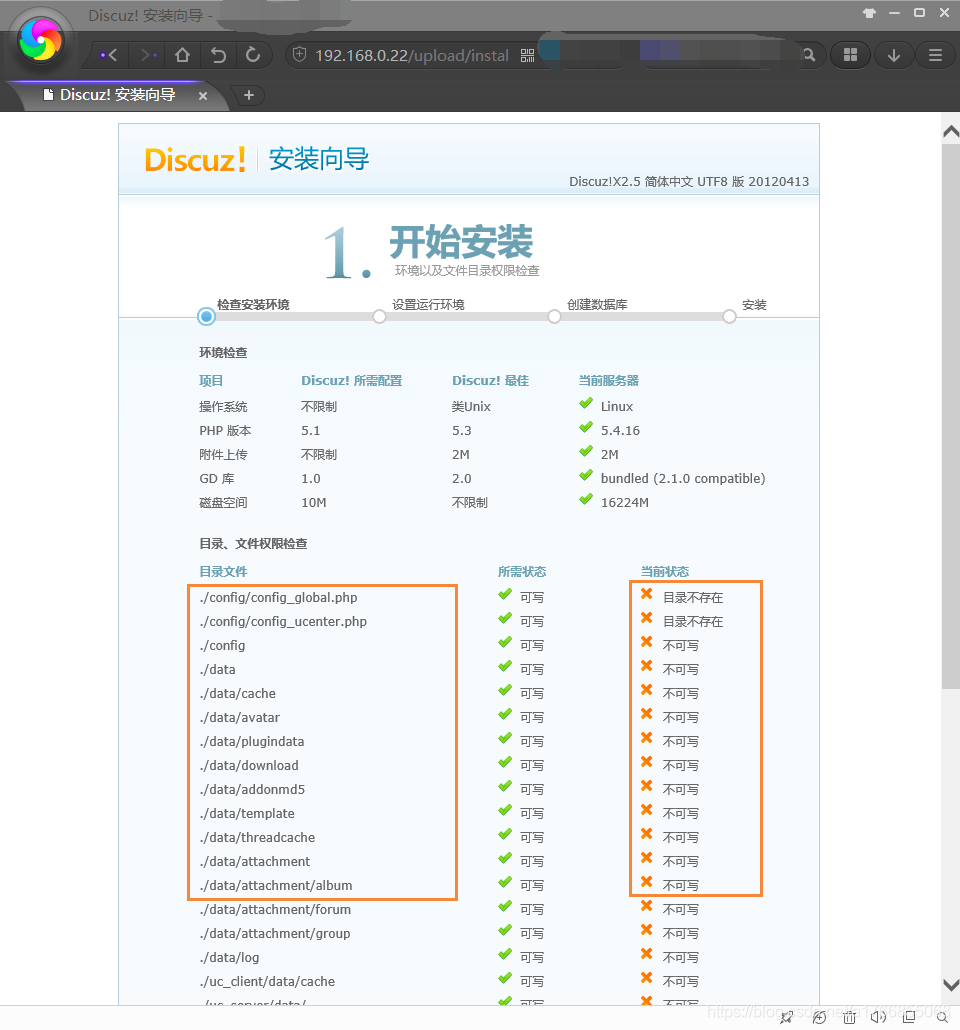Click the './data/download' row text
960x1030 pixels.
point(249,765)
